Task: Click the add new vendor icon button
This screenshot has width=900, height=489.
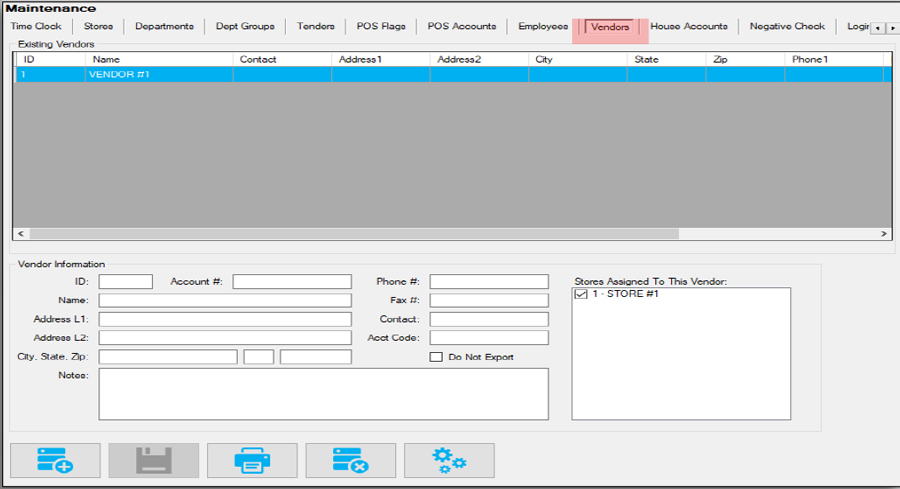Action: pyautogui.click(x=55, y=460)
